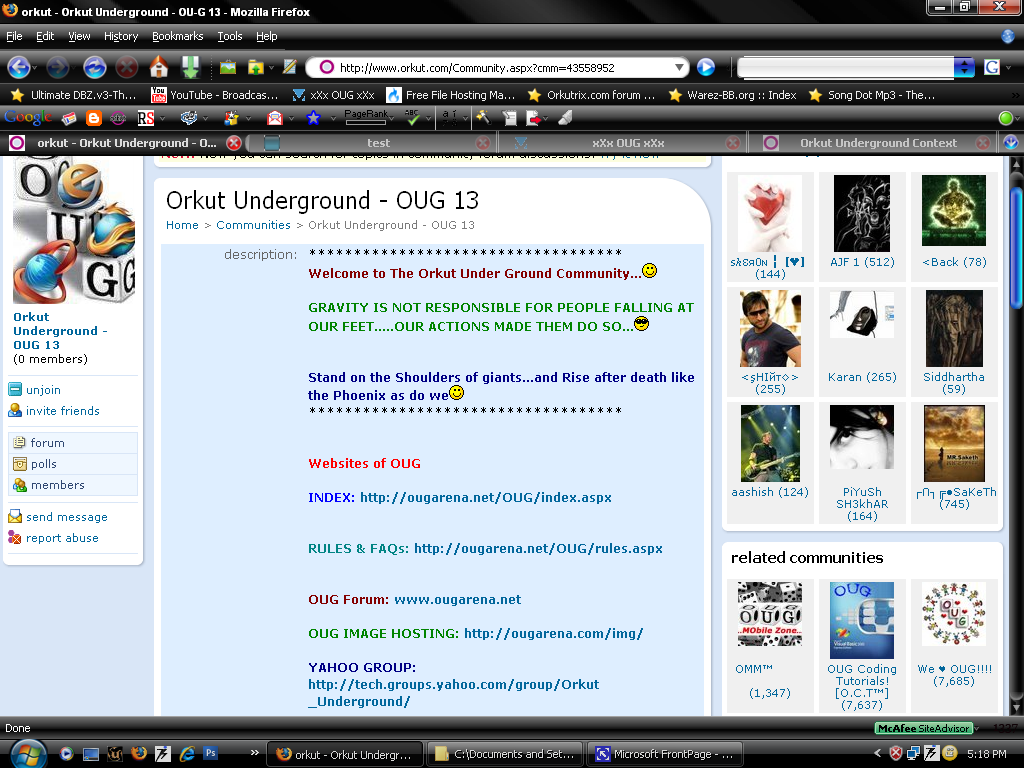
Task: Open the search engine selector dropdown
Action: click(964, 67)
